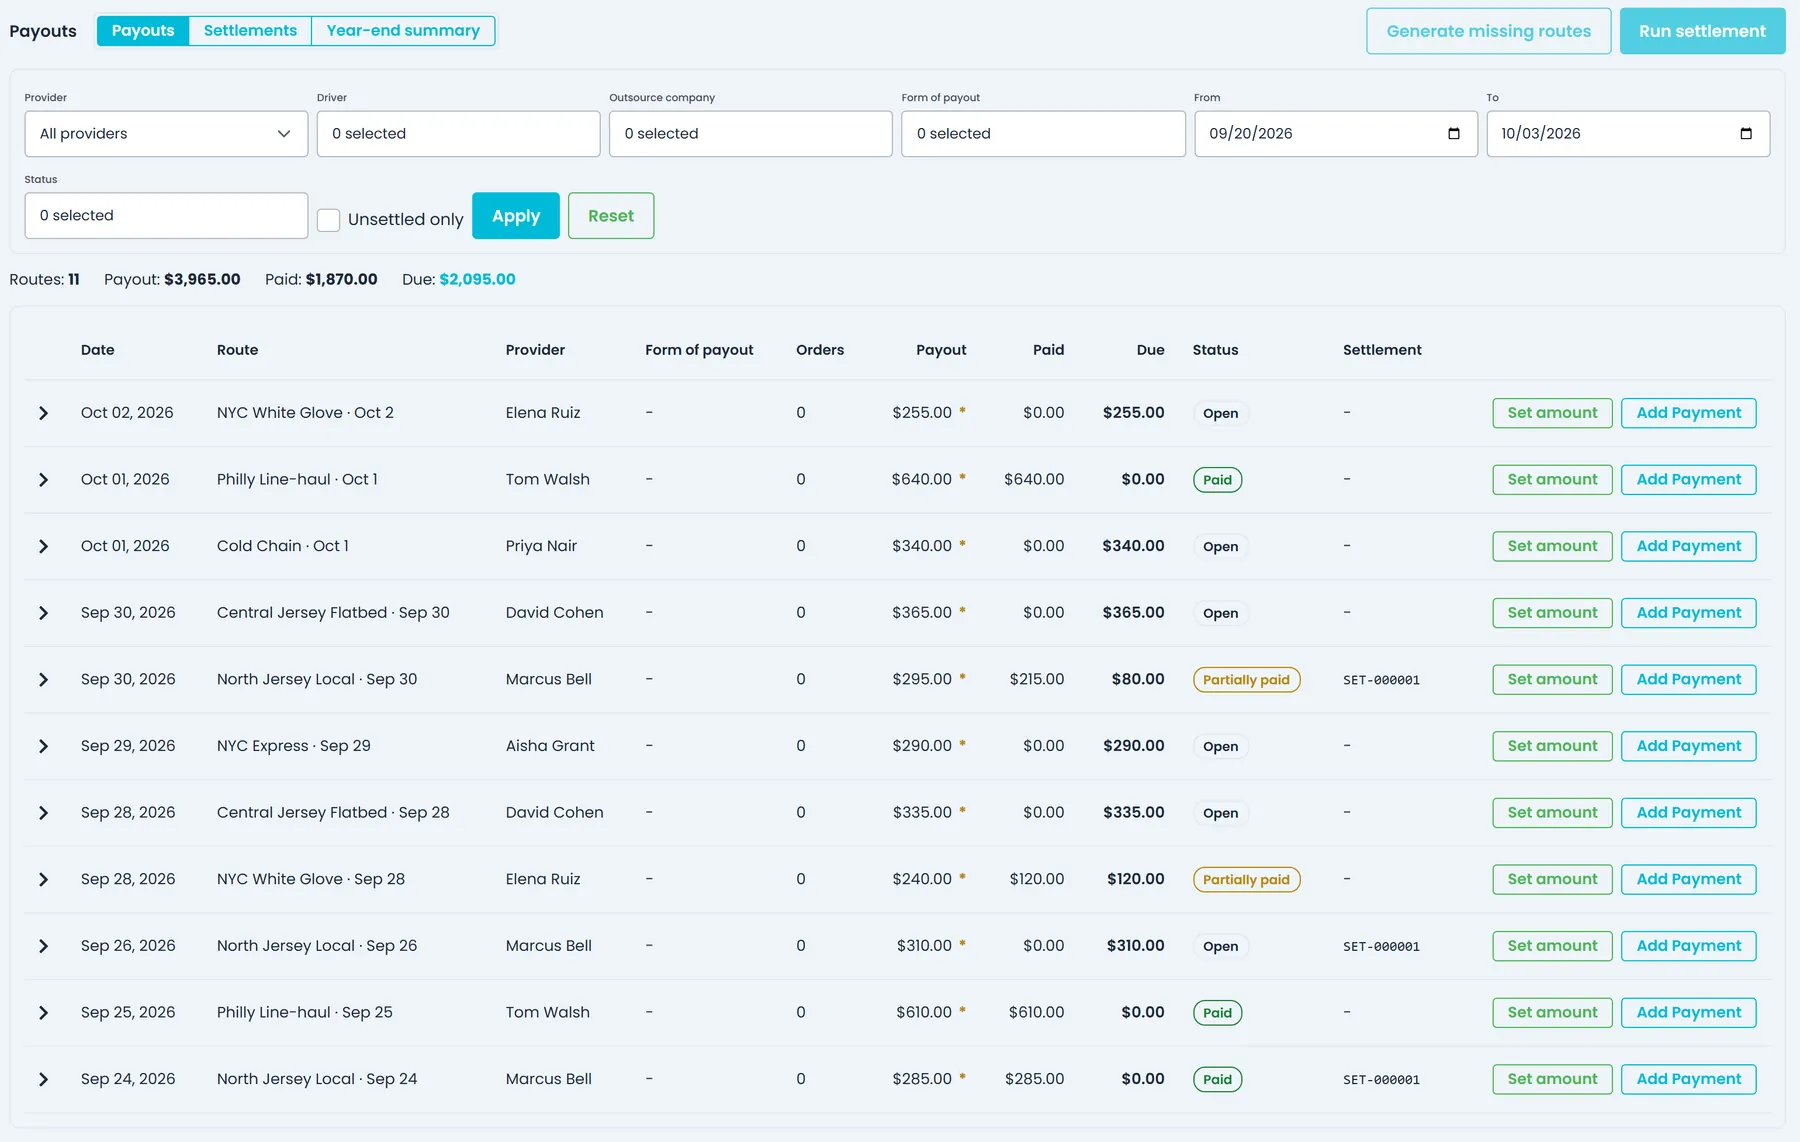Expand the NYC Express · Sep 29 row

pyautogui.click(x=43, y=746)
